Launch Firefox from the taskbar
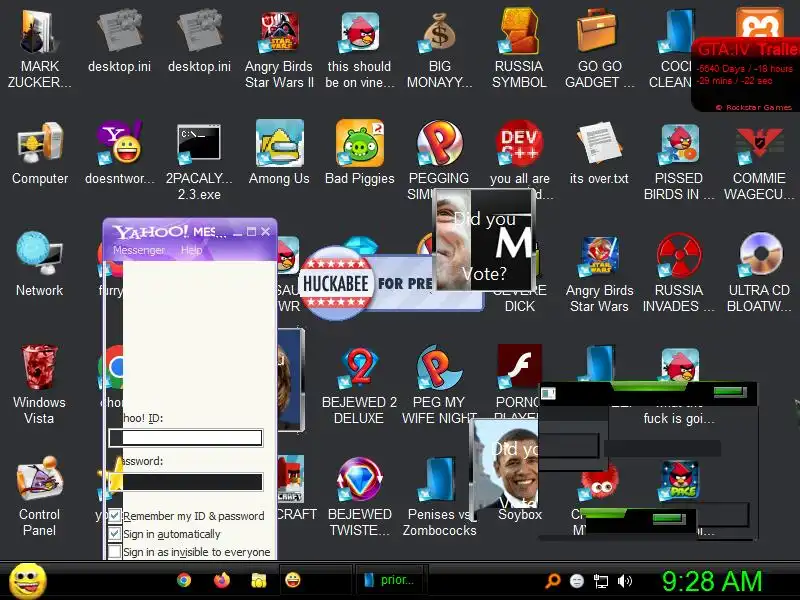The height and width of the screenshot is (600, 800). click(x=222, y=580)
